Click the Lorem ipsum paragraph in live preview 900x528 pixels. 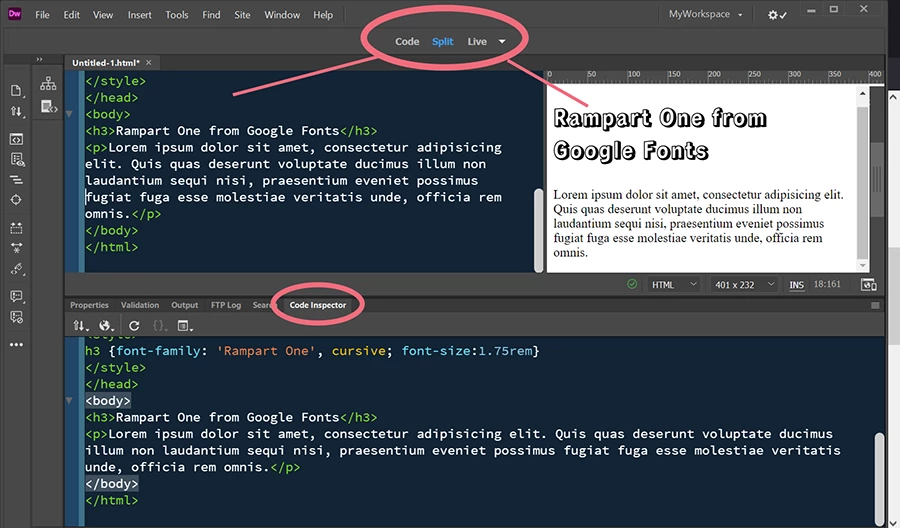pyautogui.click(x=698, y=223)
